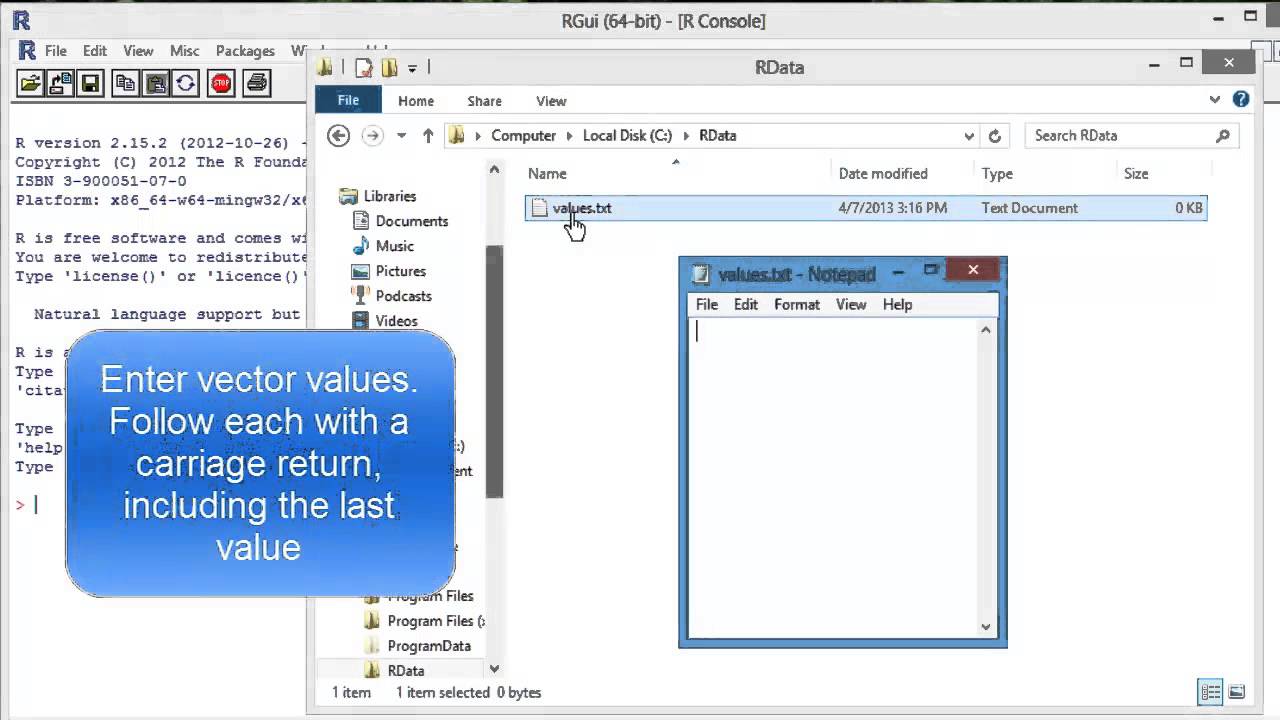Switch to Home tab in Explorer
Image resolution: width=1280 pixels, height=720 pixels.
(416, 101)
